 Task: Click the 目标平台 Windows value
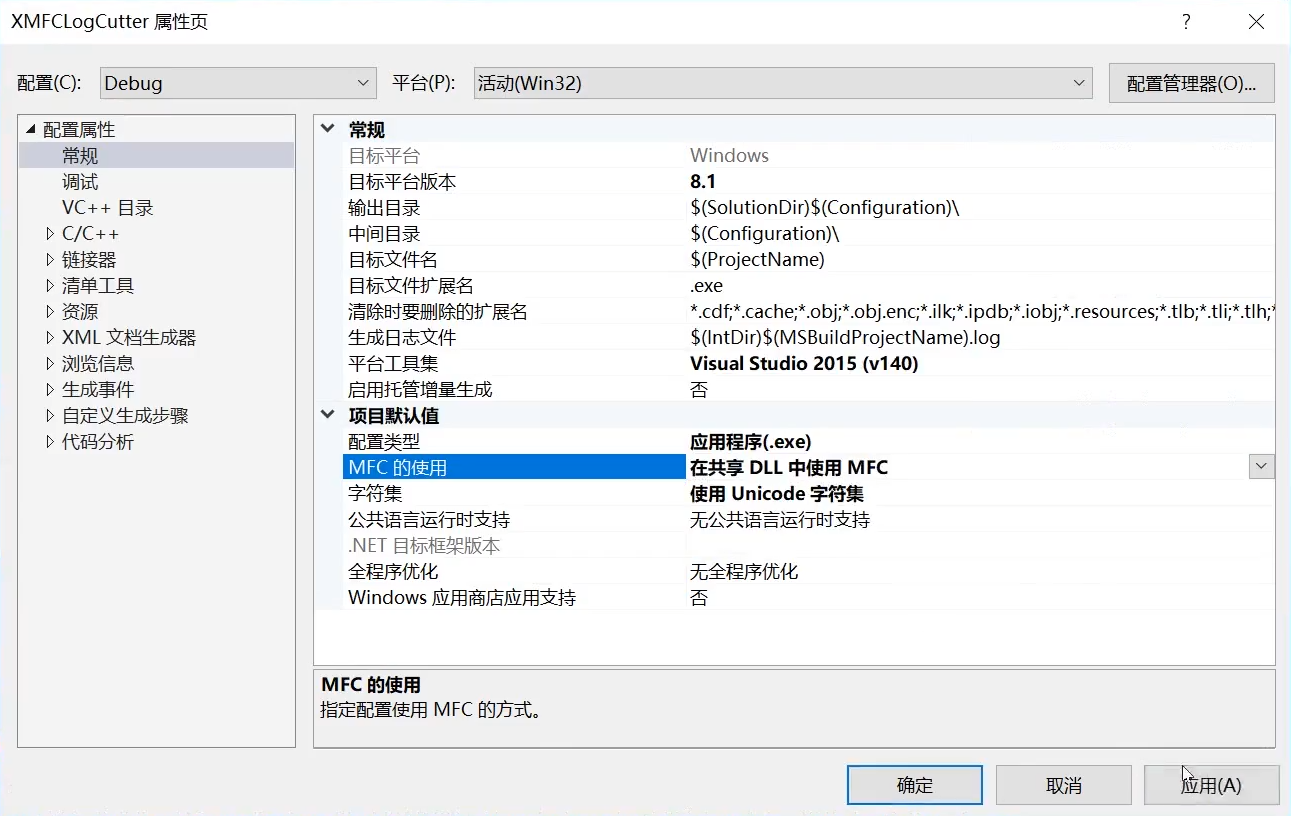click(x=730, y=156)
